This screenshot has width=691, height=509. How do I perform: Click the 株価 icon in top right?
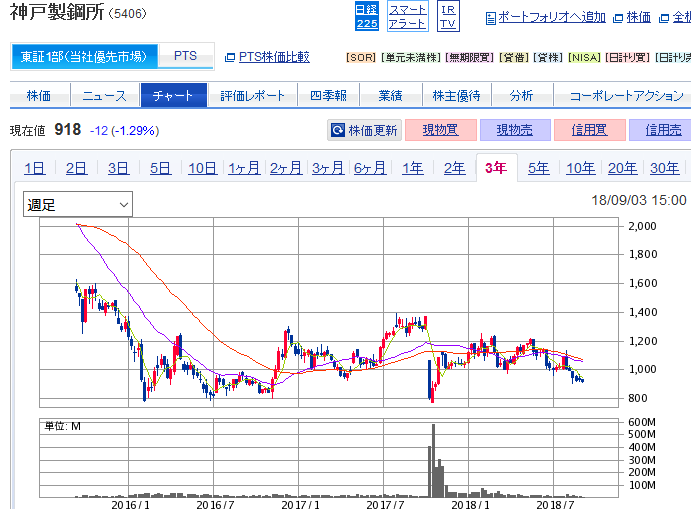(x=618, y=18)
